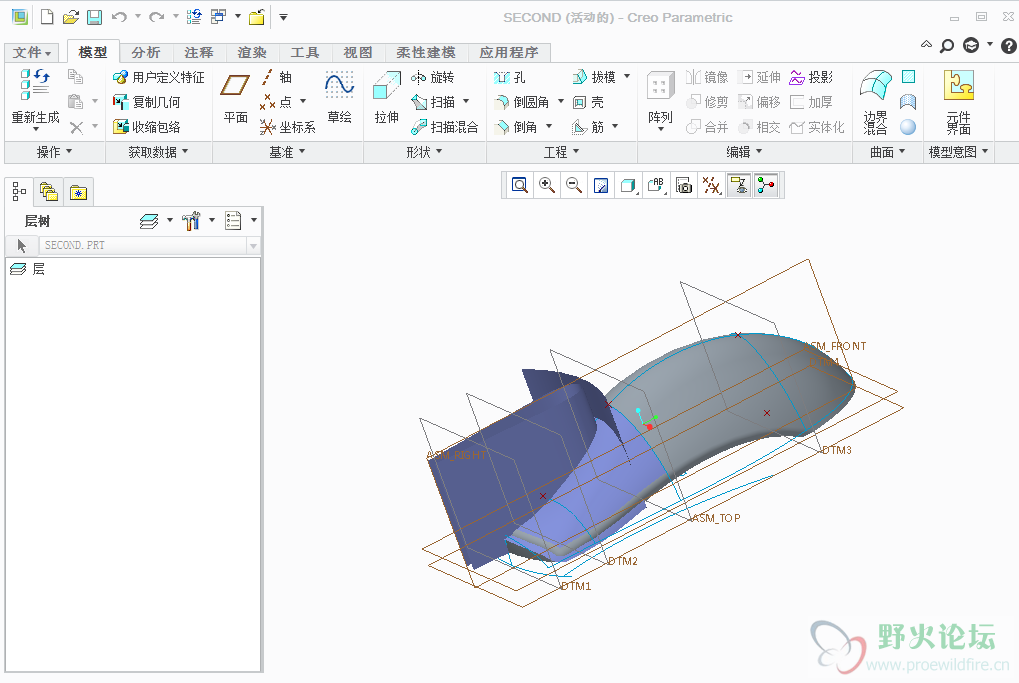Select the Project (投影) tool

pyautogui.click(x=811, y=77)
